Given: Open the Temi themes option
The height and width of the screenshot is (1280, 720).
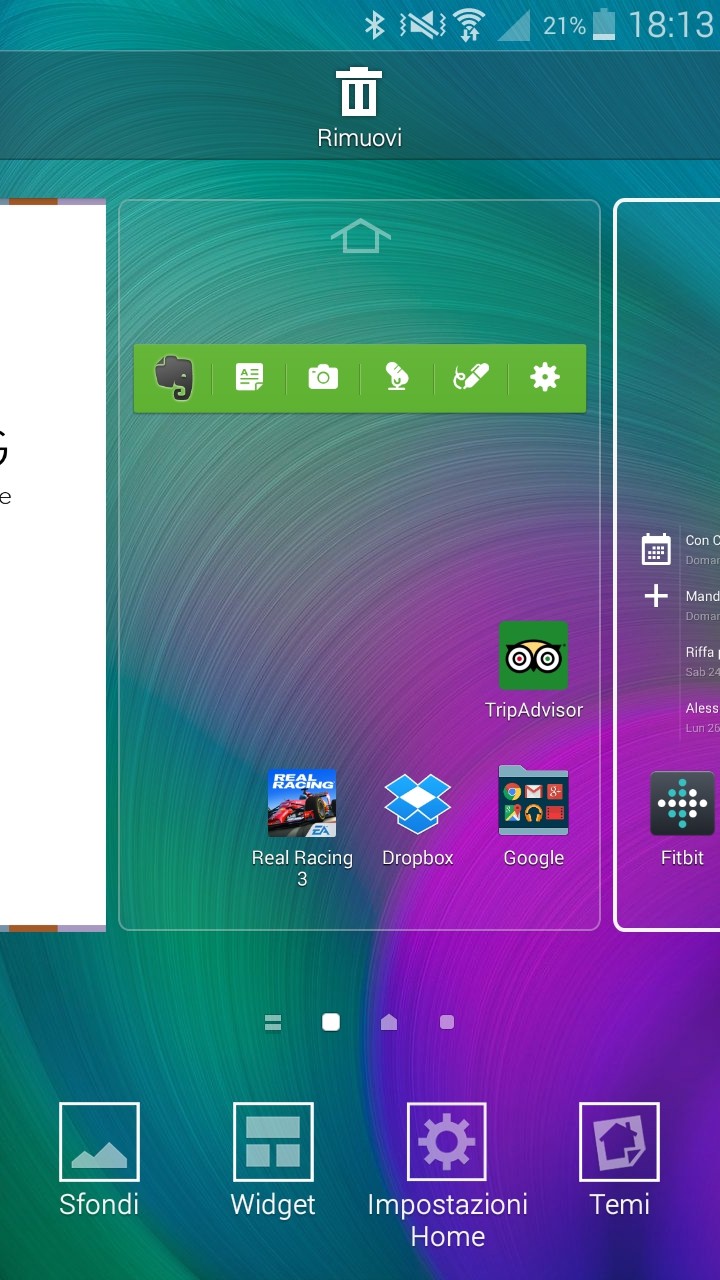Looking at the screenshot, I should tap(619, 1142).
